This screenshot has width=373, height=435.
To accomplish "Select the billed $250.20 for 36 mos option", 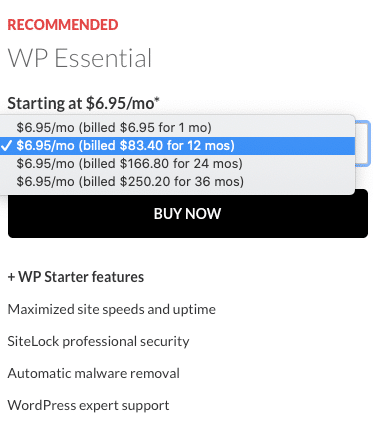I will 177,182.
